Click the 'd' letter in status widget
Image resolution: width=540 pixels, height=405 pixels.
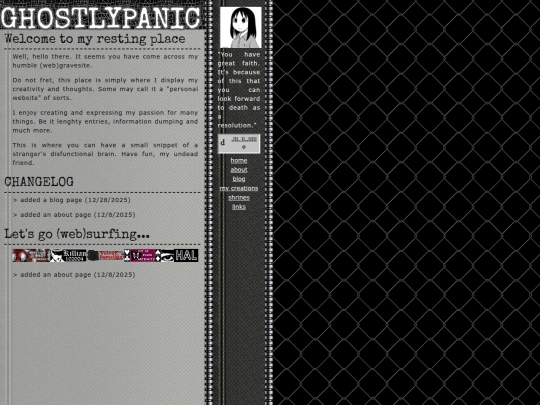223,142
